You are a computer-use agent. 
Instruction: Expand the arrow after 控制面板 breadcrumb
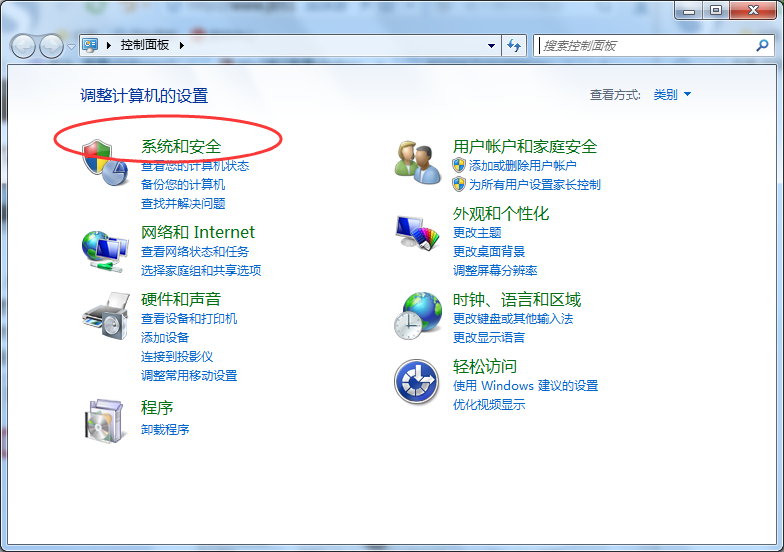click(x=182, y=46)
